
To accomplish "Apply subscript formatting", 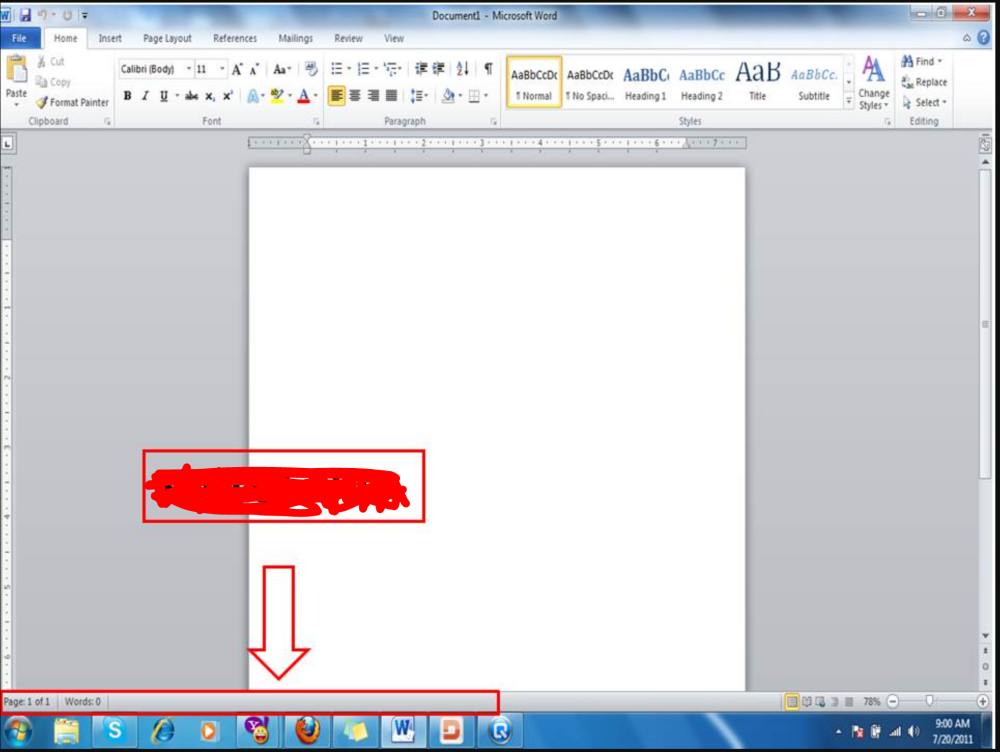I will pyautogui.click(x=210, y=96).
